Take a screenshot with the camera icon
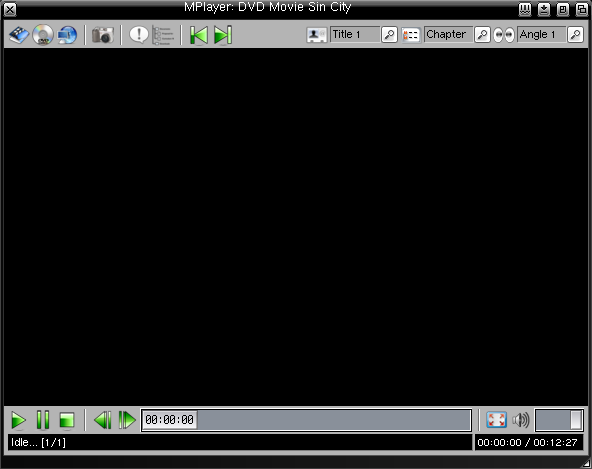The image size is (592, 469). click(x=103, y=35)
